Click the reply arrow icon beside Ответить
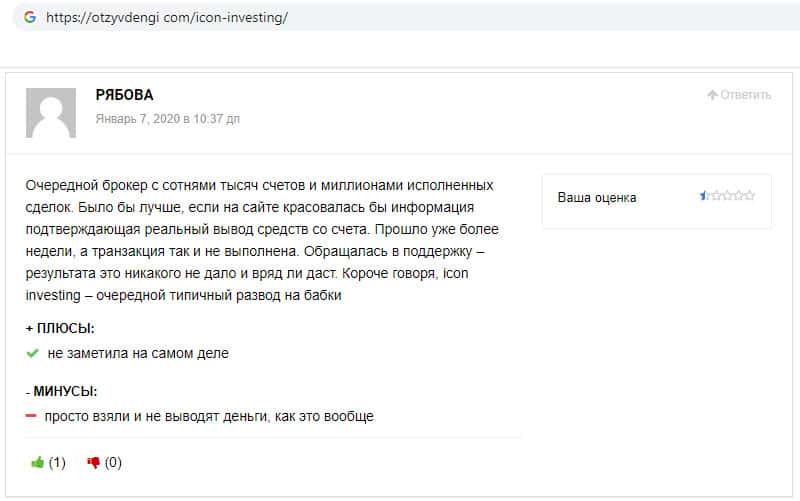The height and width of the screenshot is (501, 800). point(712,95)
